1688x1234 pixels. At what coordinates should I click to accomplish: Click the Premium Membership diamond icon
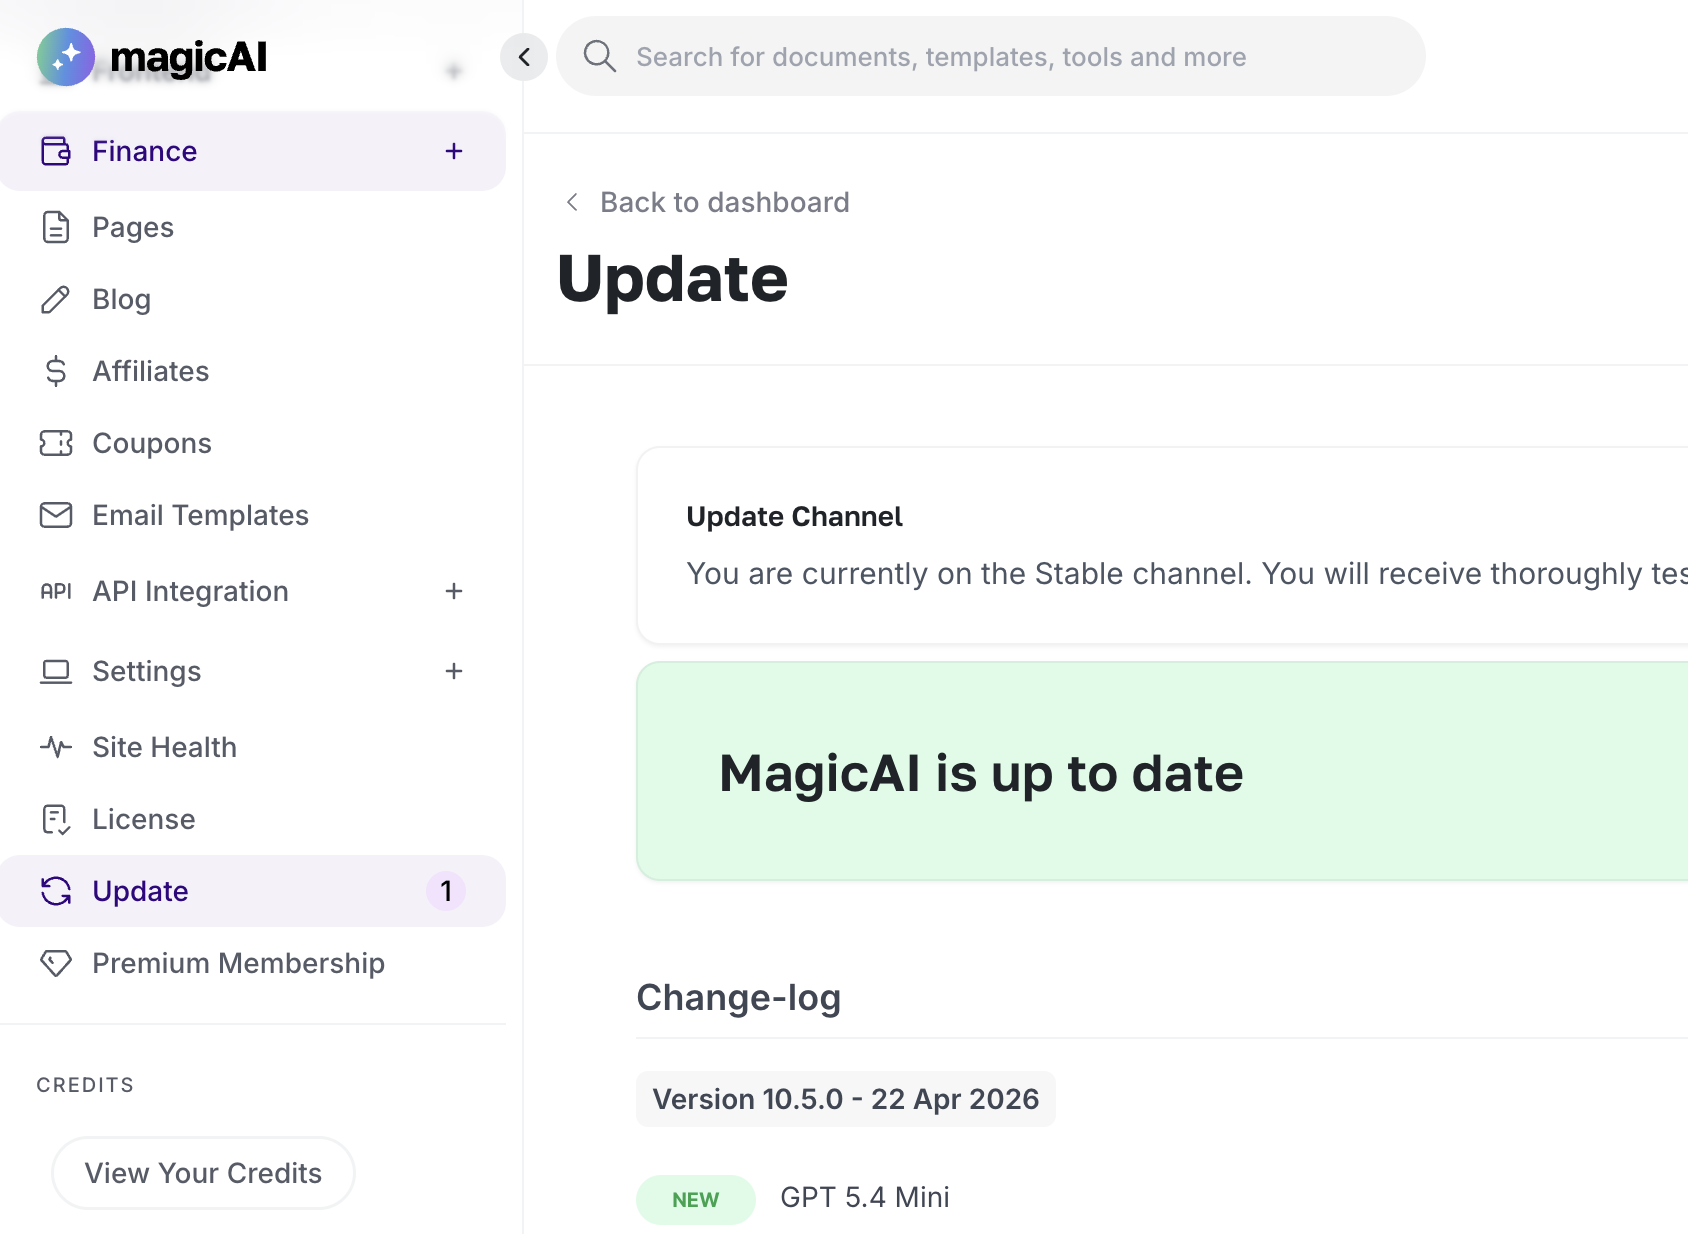(x=56, y=963)
